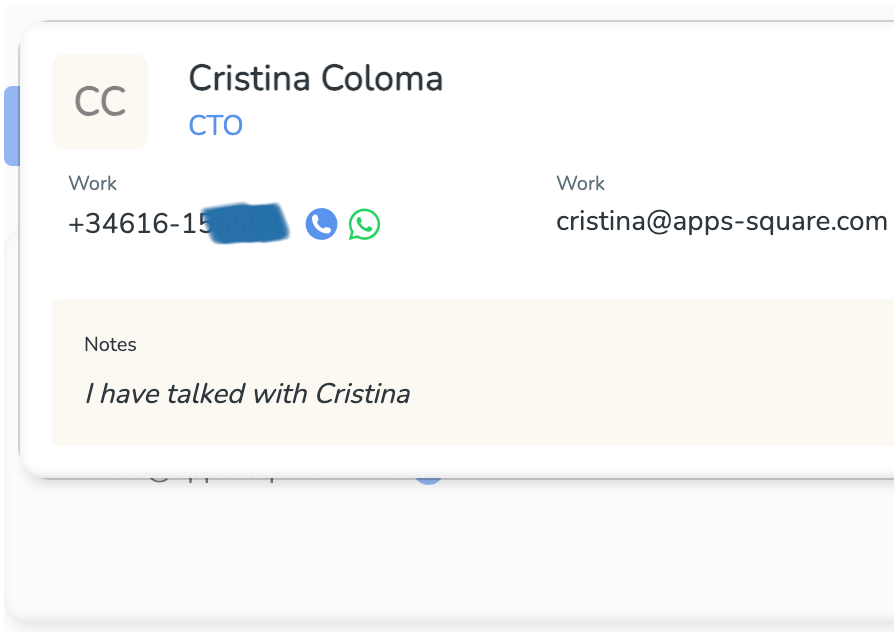Click the CC avatar initials tile
The image size is (894, 632).
click(x=100, y=102)
